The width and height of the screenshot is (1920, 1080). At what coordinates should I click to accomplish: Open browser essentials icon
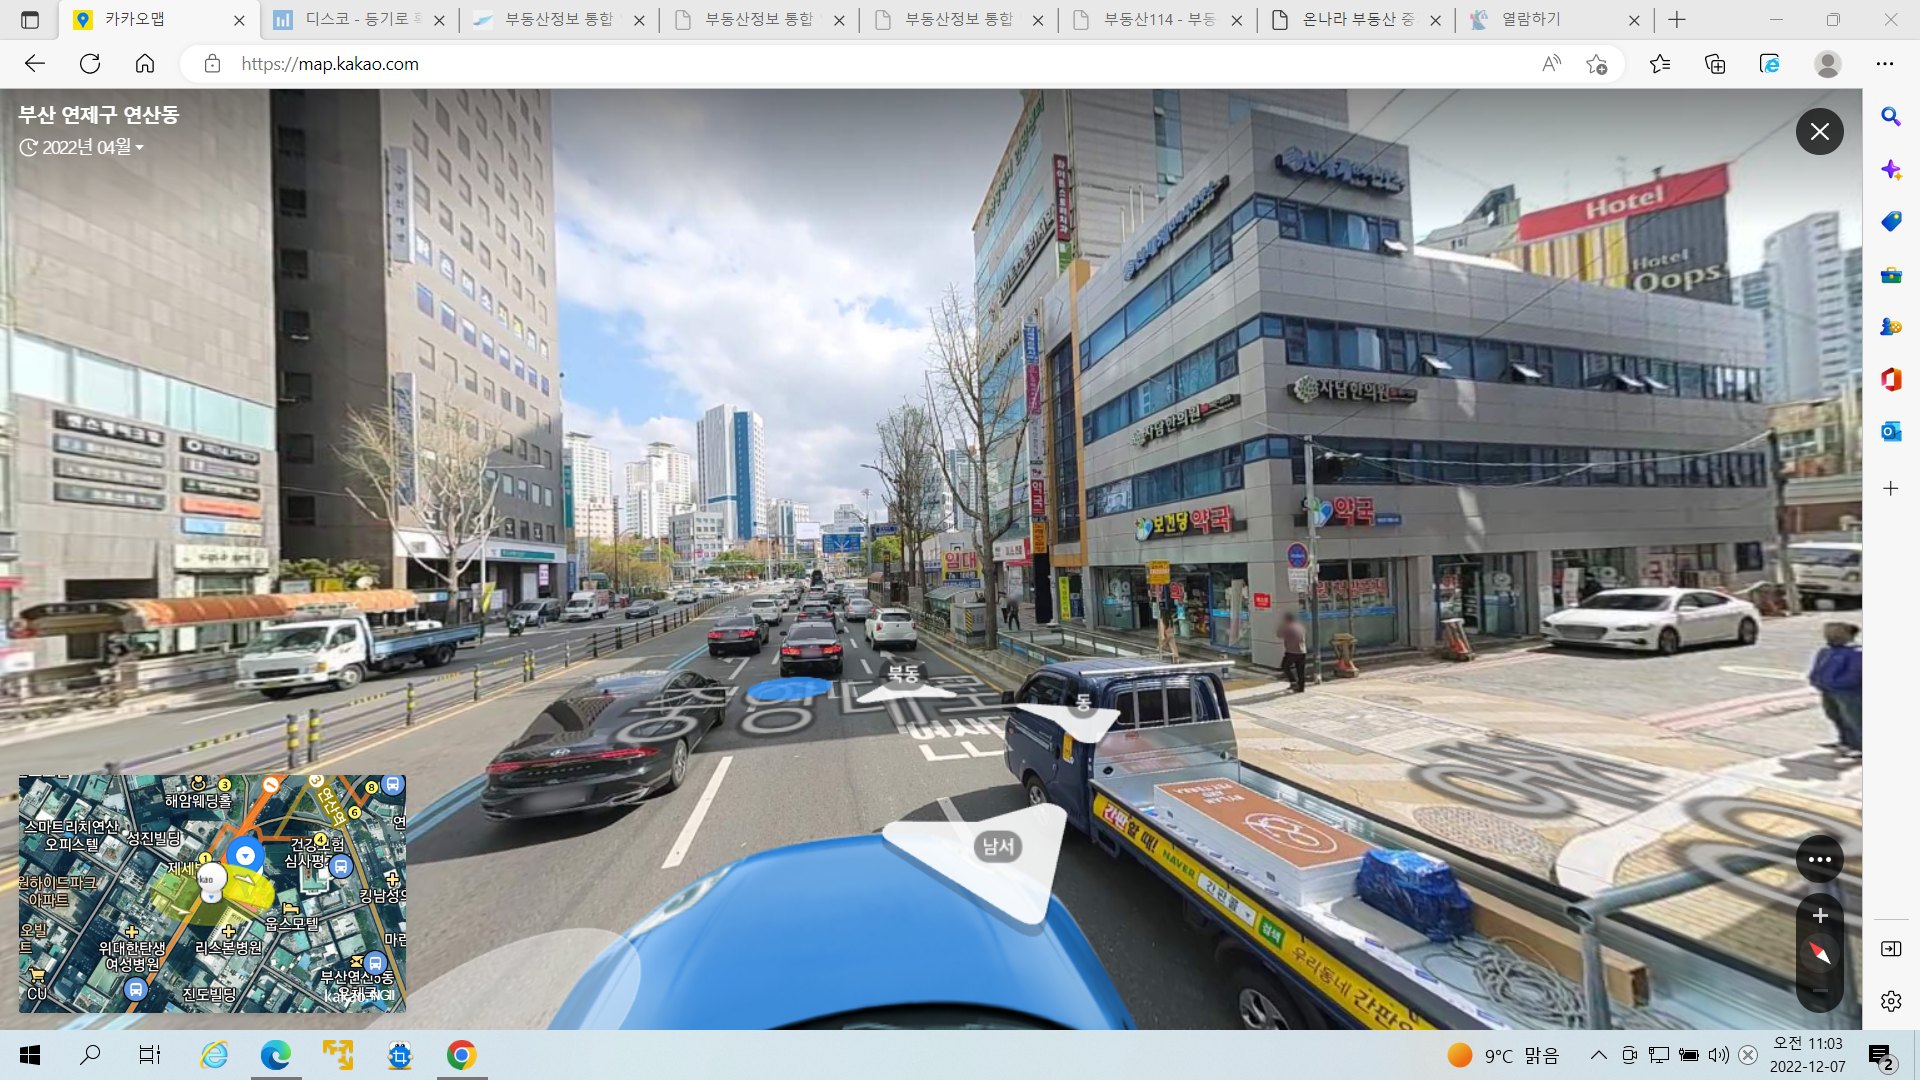[1769, 64]
